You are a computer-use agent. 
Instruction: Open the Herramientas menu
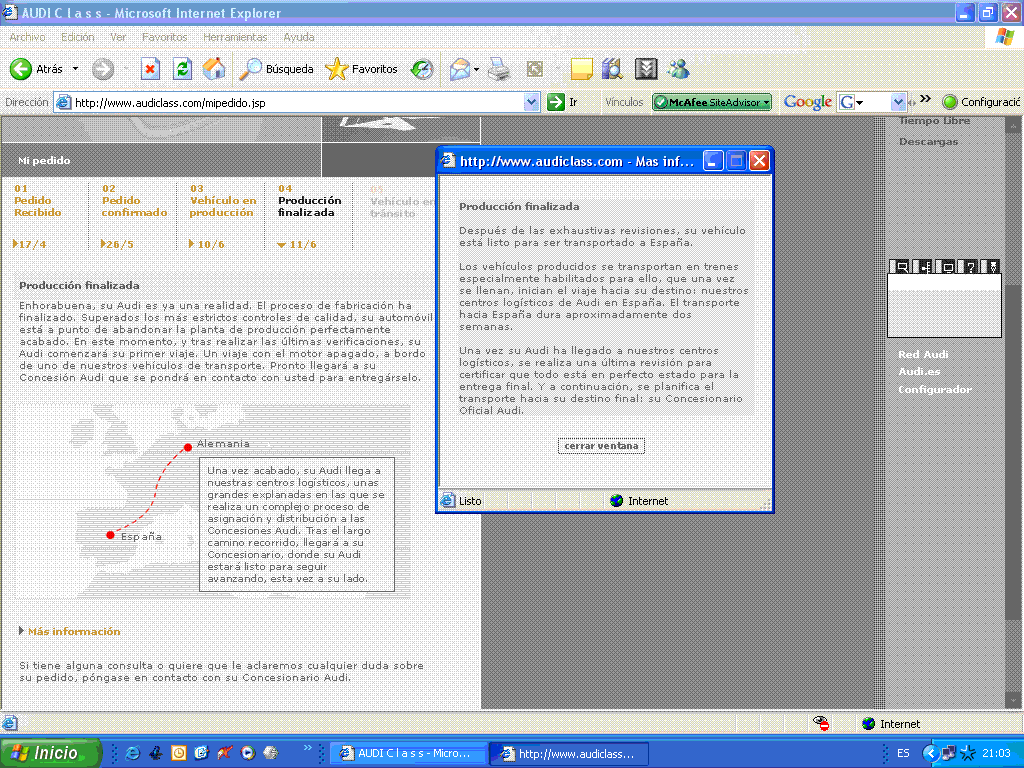pyautogui.click(x=235, y=37)
